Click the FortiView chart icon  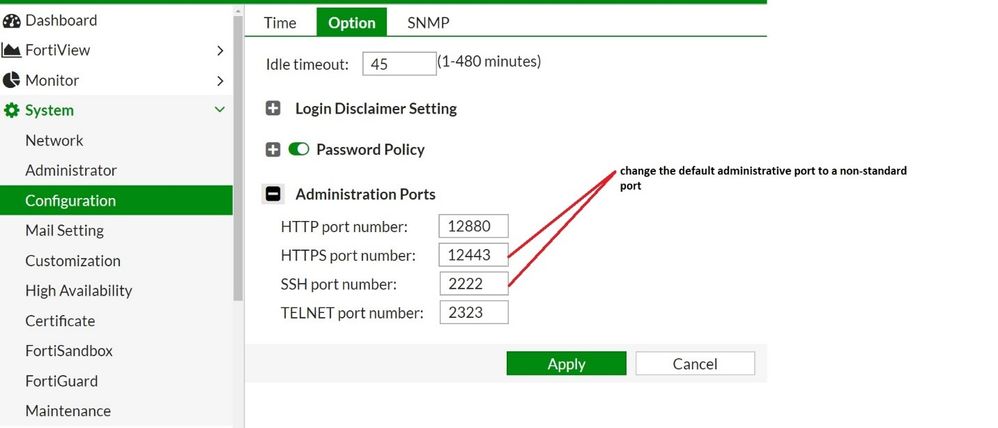[12, 50]
